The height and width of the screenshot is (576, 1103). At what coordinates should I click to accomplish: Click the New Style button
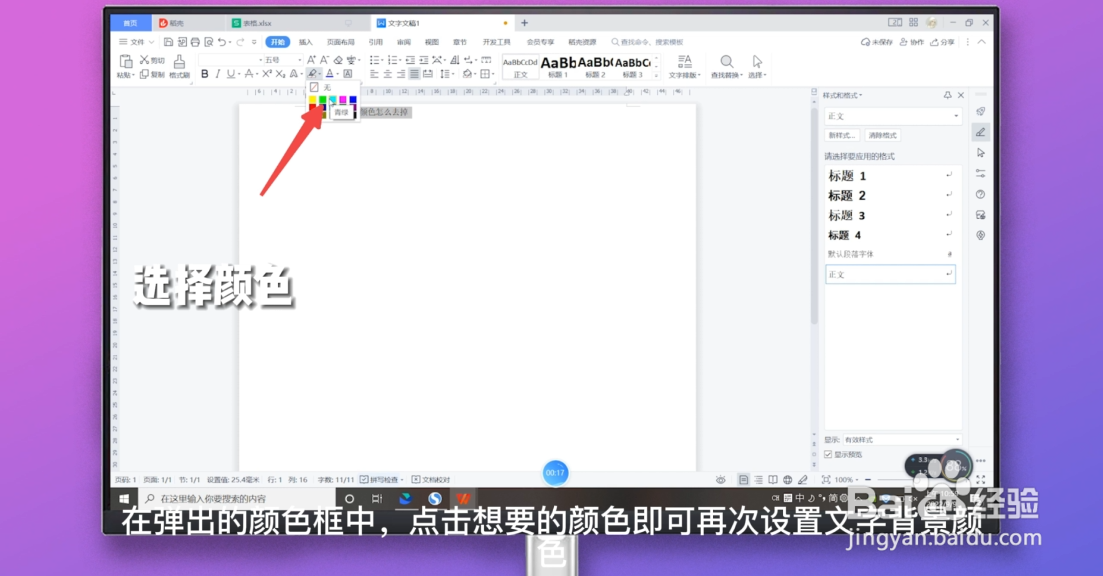pyautogui.click(x=841, y=135)
